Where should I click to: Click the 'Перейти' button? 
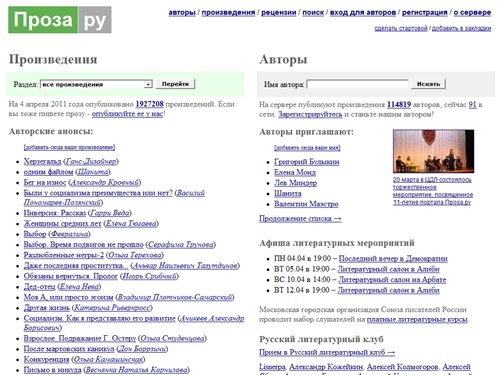pyautogui.click(x=175, y=84)
